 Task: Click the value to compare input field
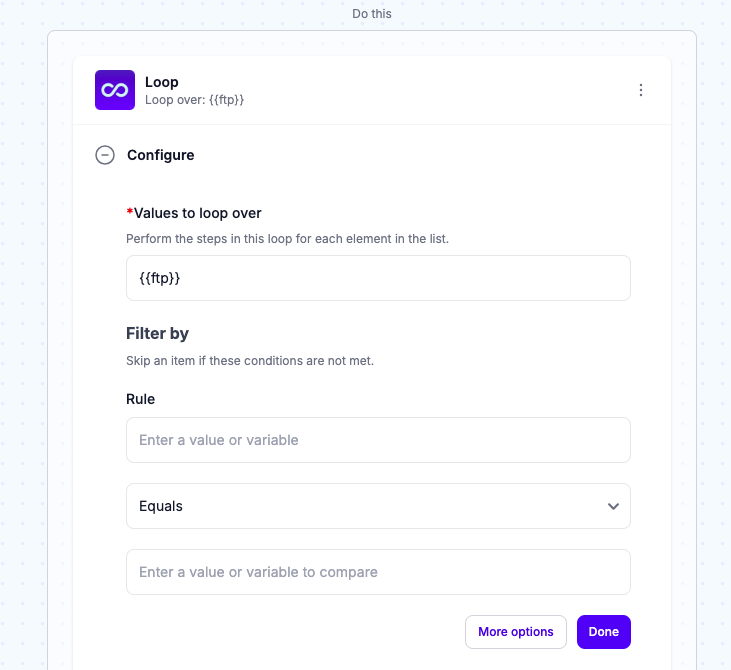tap(378, 572)
